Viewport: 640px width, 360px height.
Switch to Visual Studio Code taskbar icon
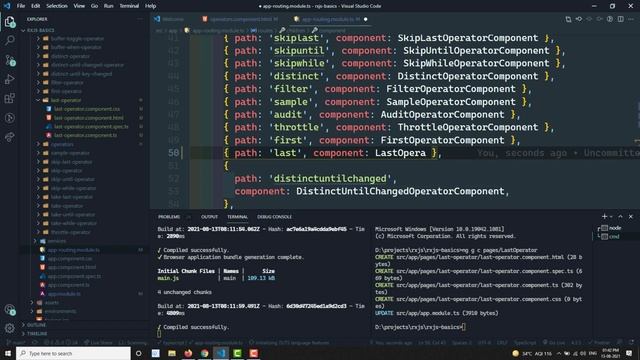[221, 353]
